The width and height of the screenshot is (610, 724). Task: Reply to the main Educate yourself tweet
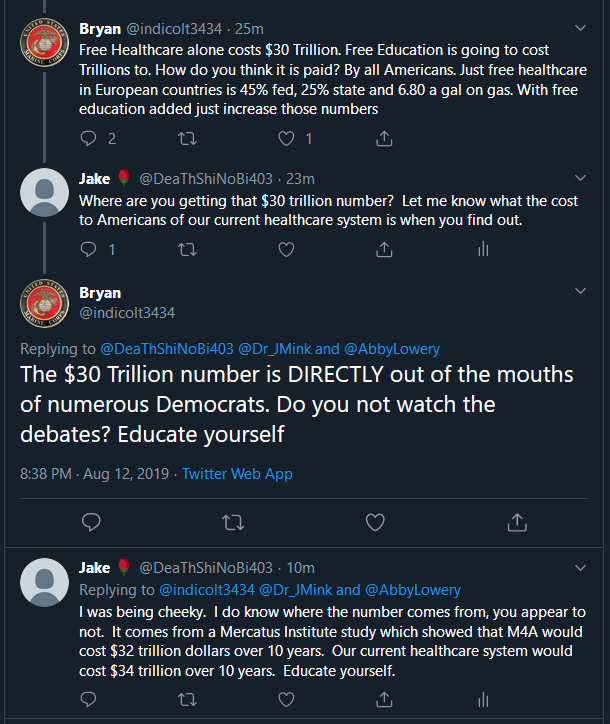coord(91,521)
